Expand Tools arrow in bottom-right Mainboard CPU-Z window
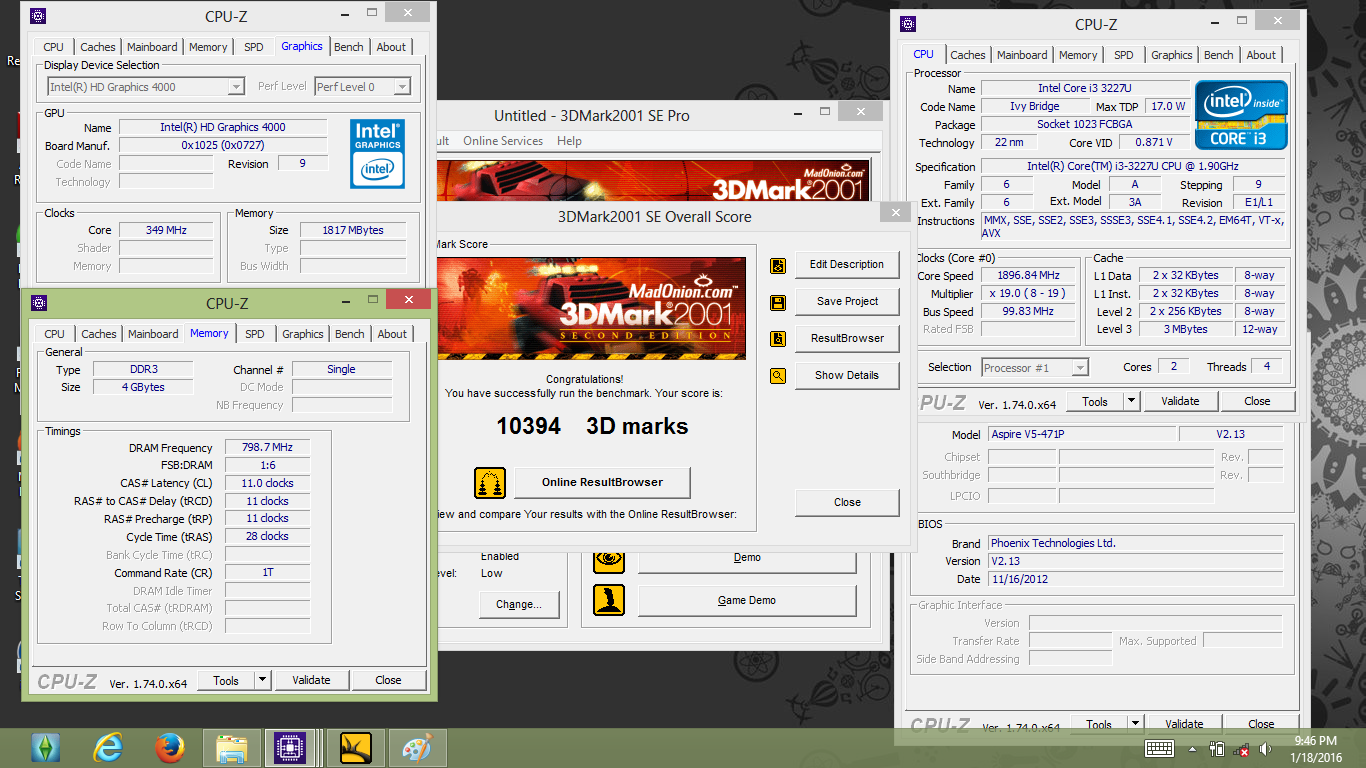1366x768 pixels. [1136, 724]
